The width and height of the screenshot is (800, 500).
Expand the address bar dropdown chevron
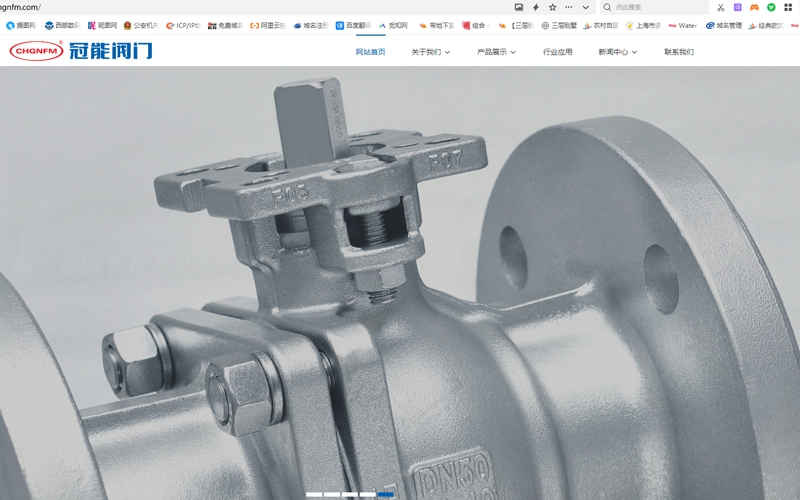tap(585, 7)
